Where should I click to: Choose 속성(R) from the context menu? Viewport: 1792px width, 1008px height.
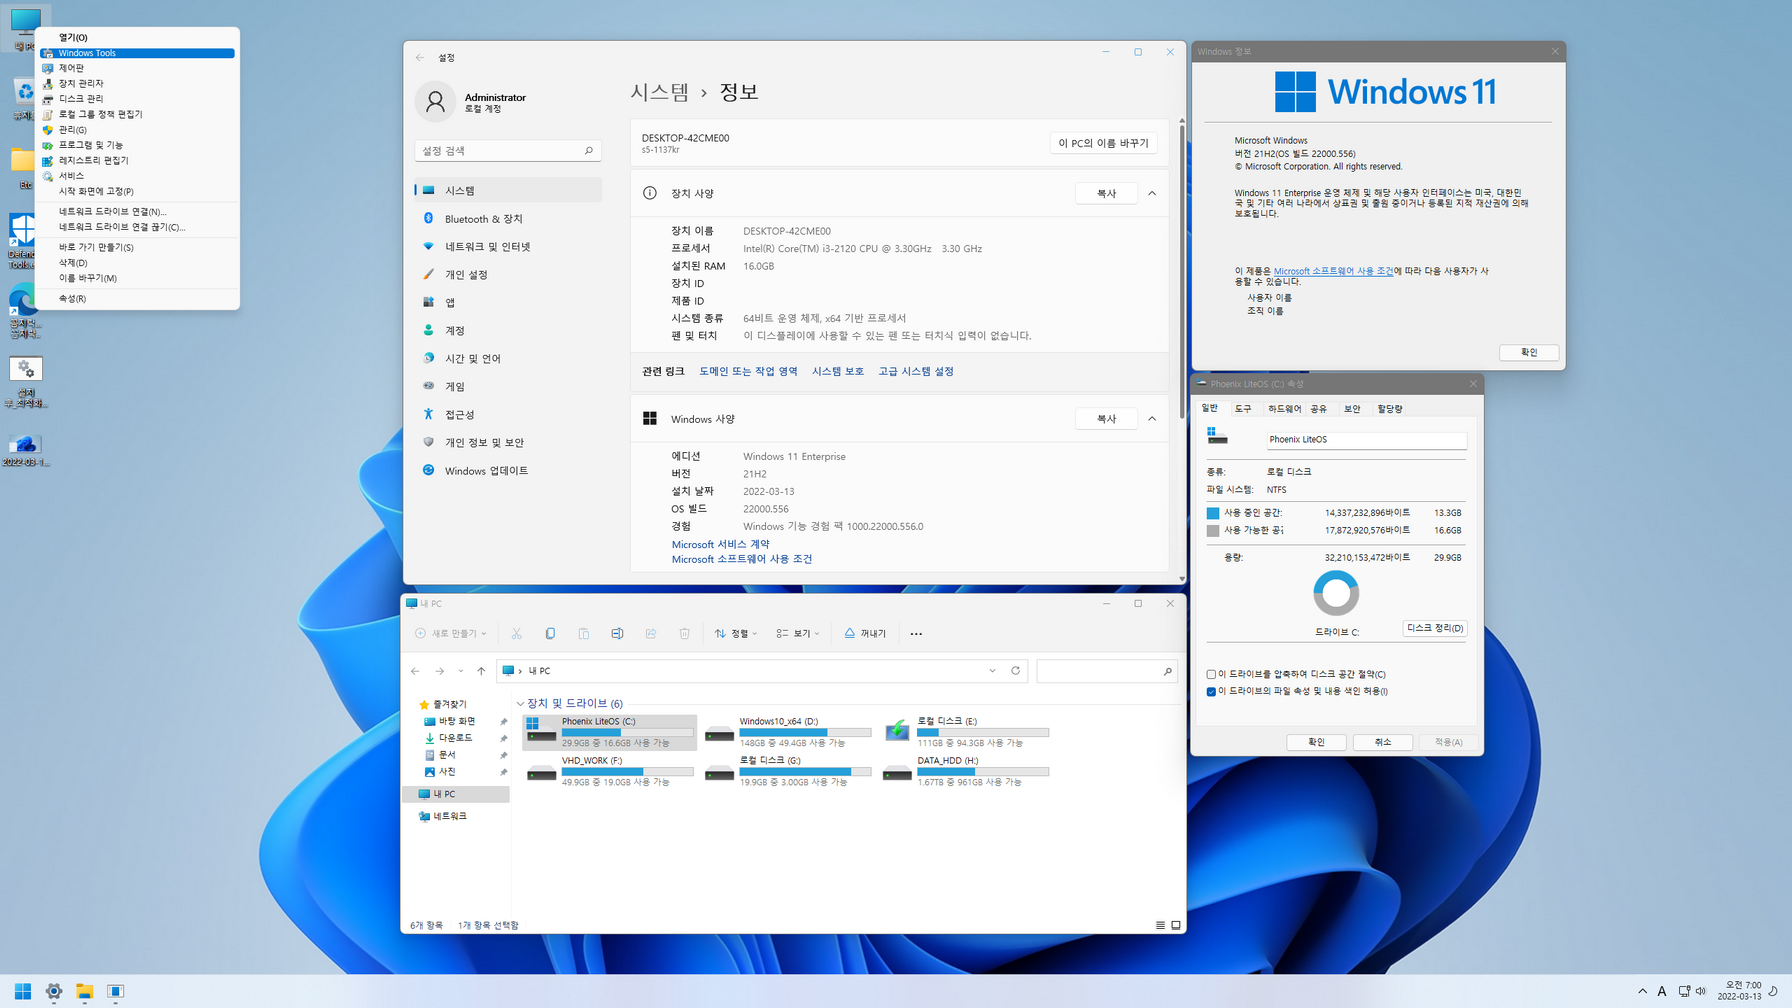pyautogui.click(x=138, y=298)
